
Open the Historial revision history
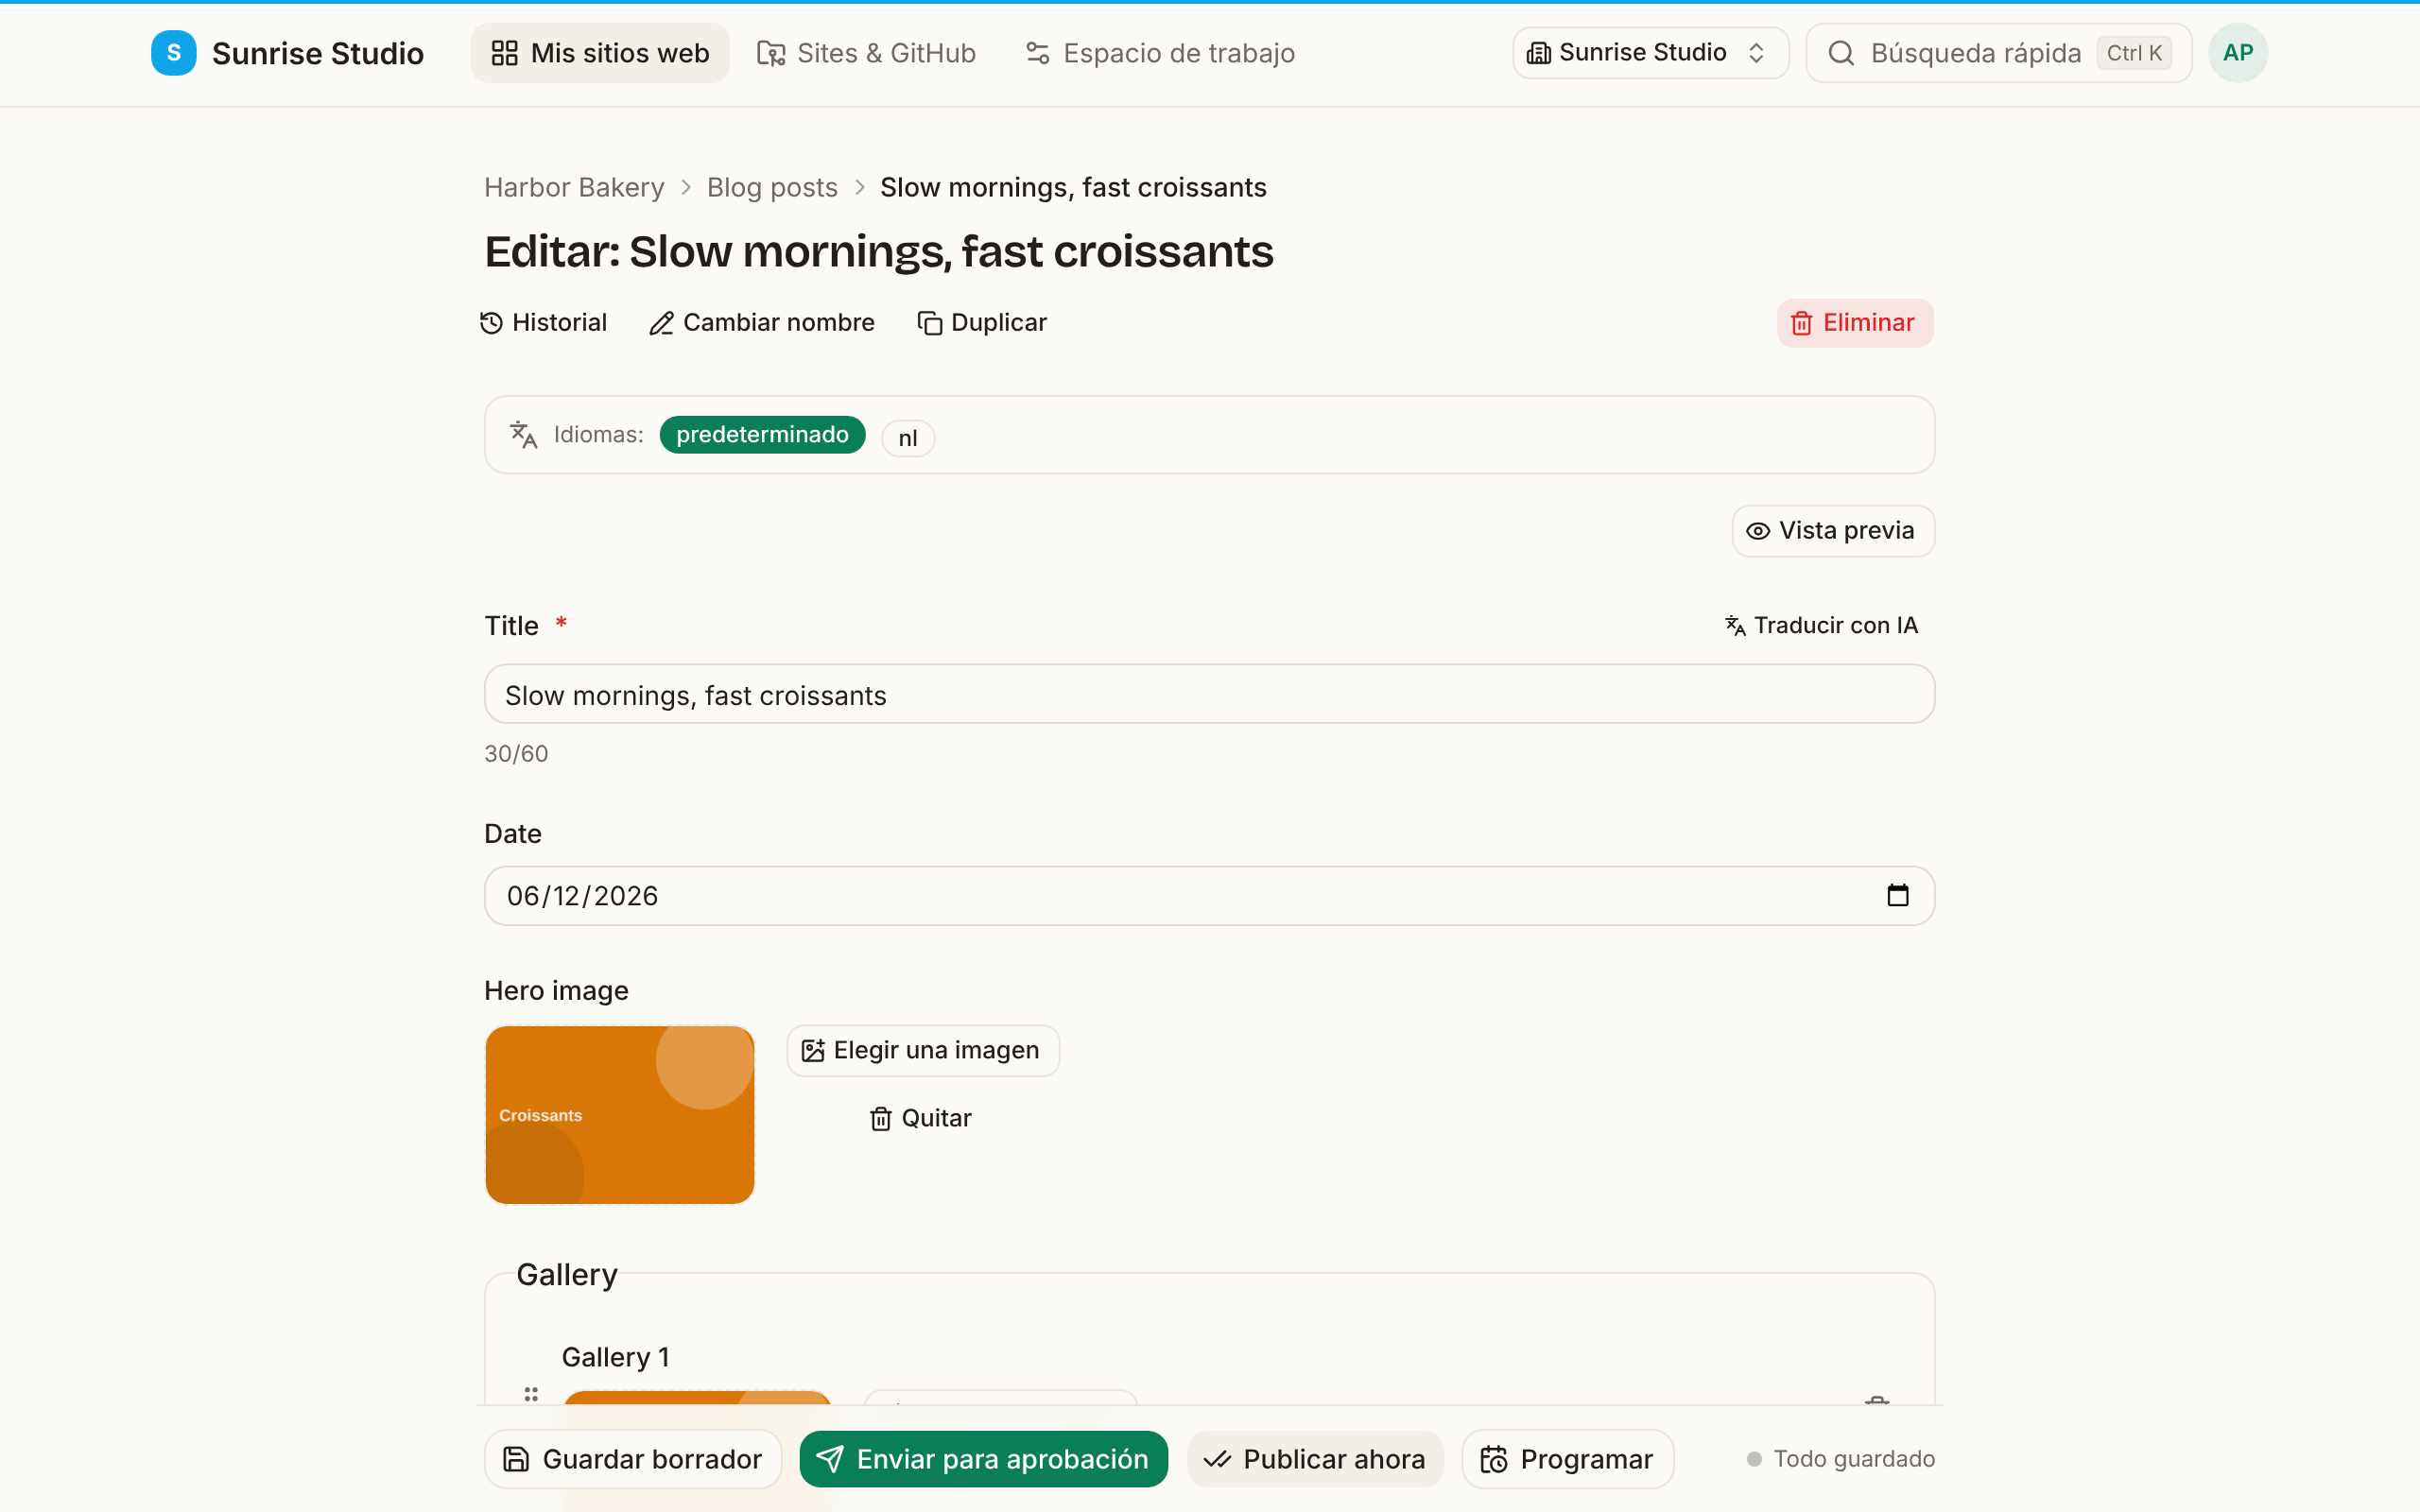point(544,323)
